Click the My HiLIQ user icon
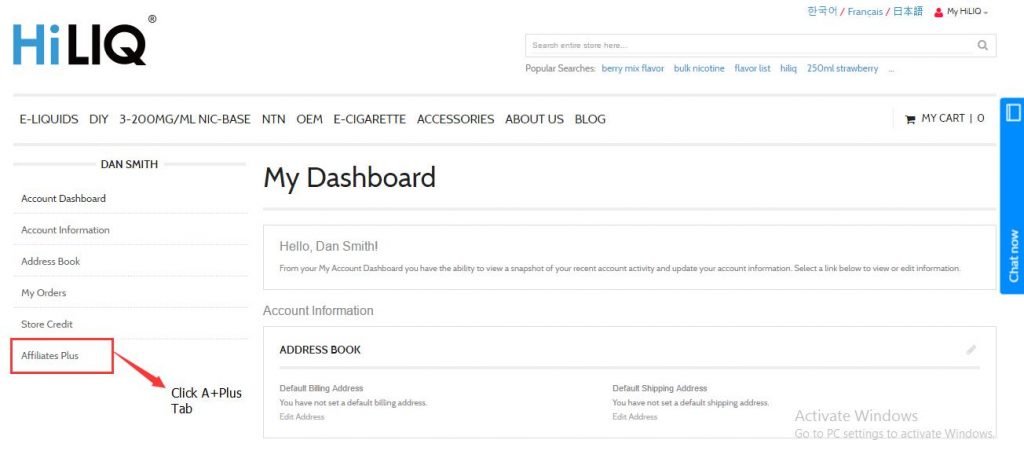This screenshot has height=451, width=1024. pyautogui.click(x=938, y=12)
